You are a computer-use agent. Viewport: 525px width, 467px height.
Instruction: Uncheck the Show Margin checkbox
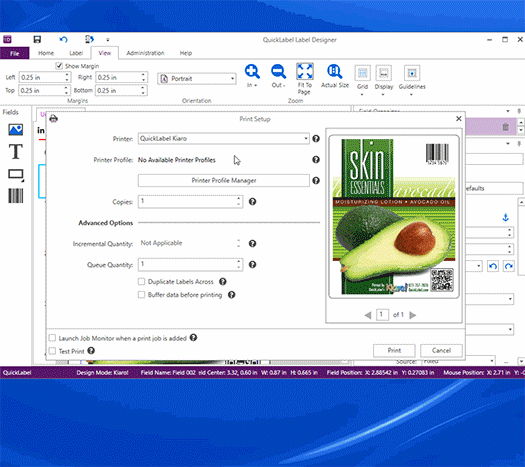(59, 66)
